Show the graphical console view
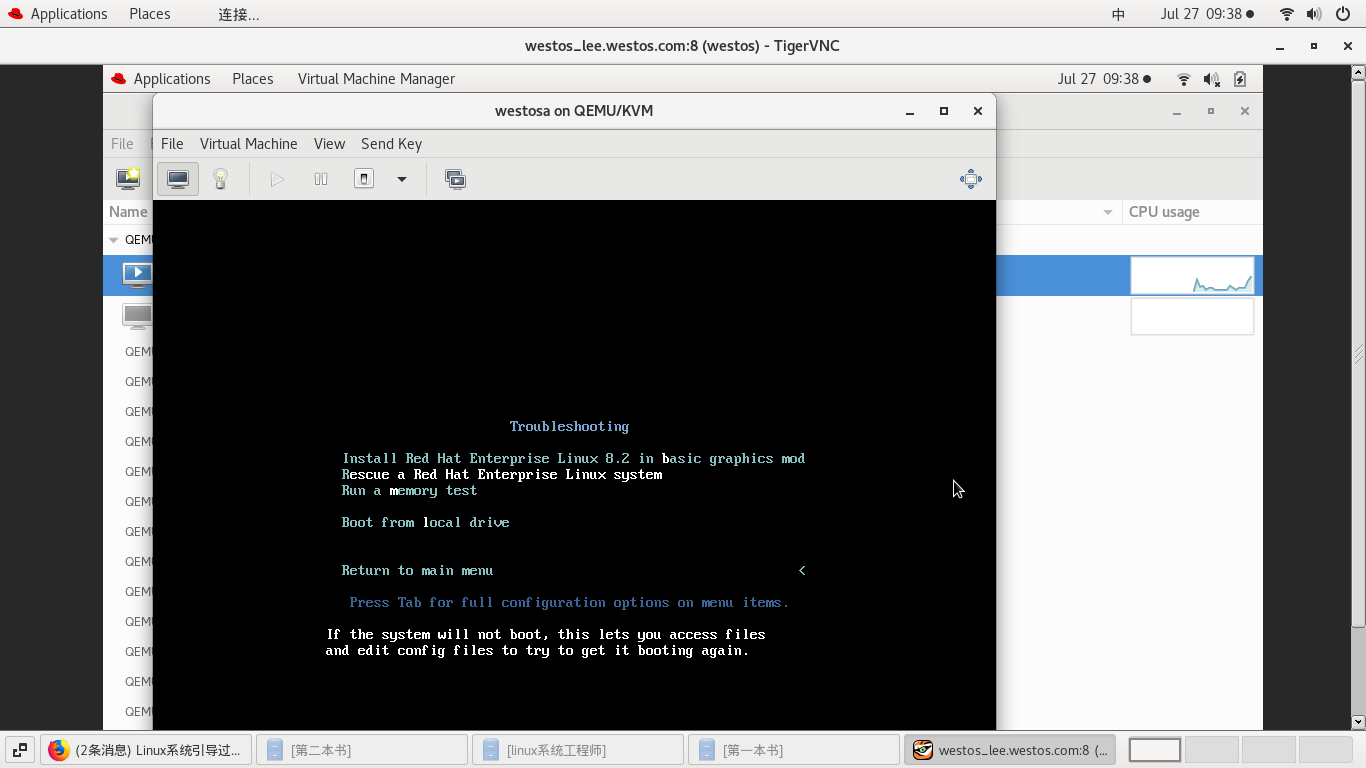This screenshot has width=1366, height=768. (178, 179)
